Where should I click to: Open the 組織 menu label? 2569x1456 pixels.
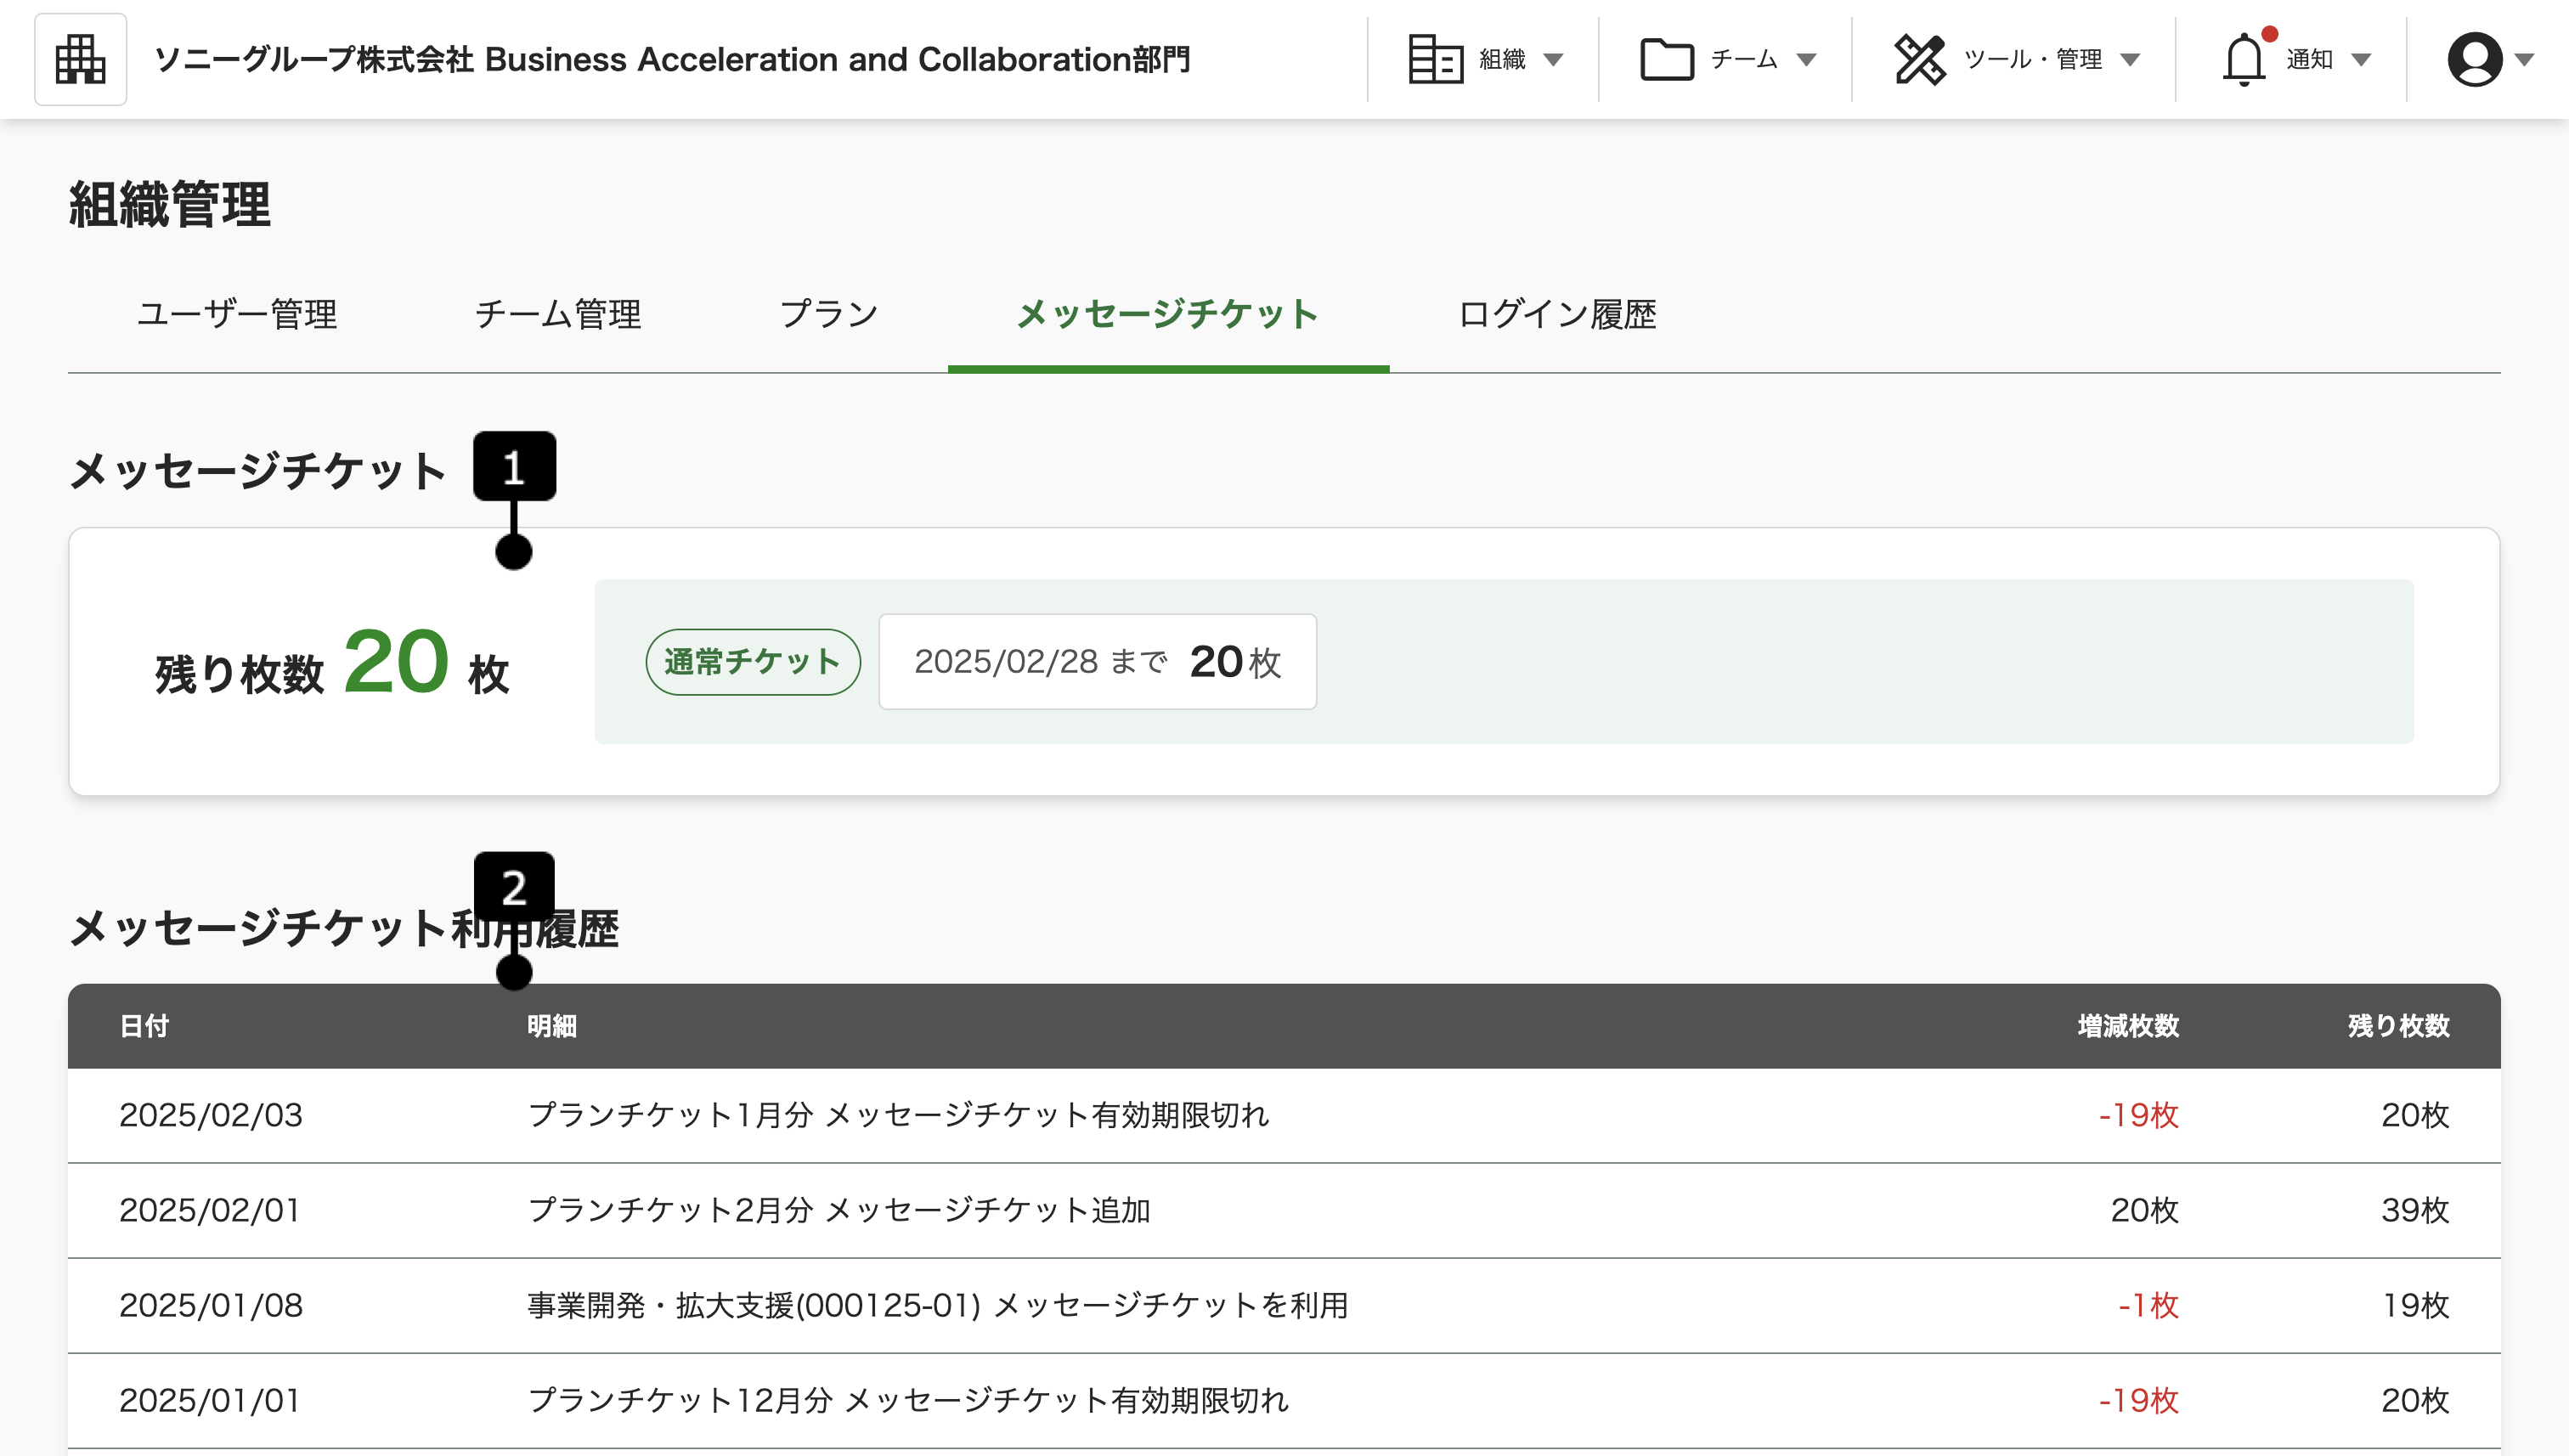click(1502, 59)
